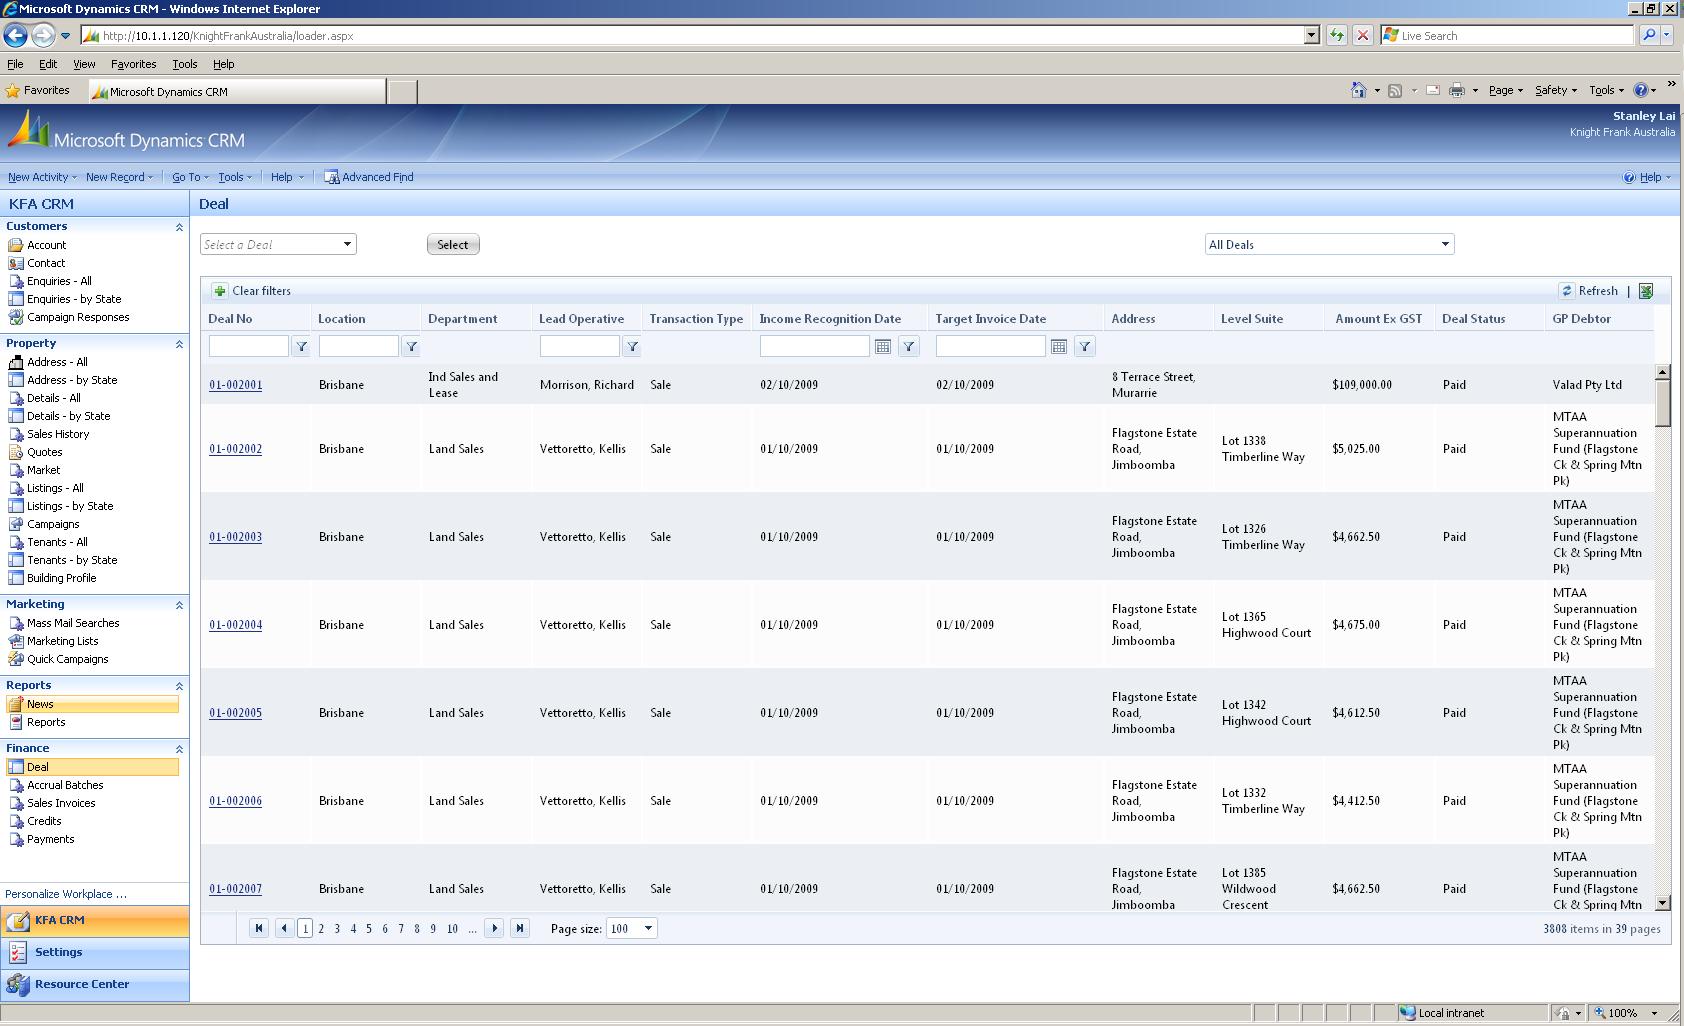Open Quick Campaigns under Marketing

pyautogui.click(x=68, y=659)
